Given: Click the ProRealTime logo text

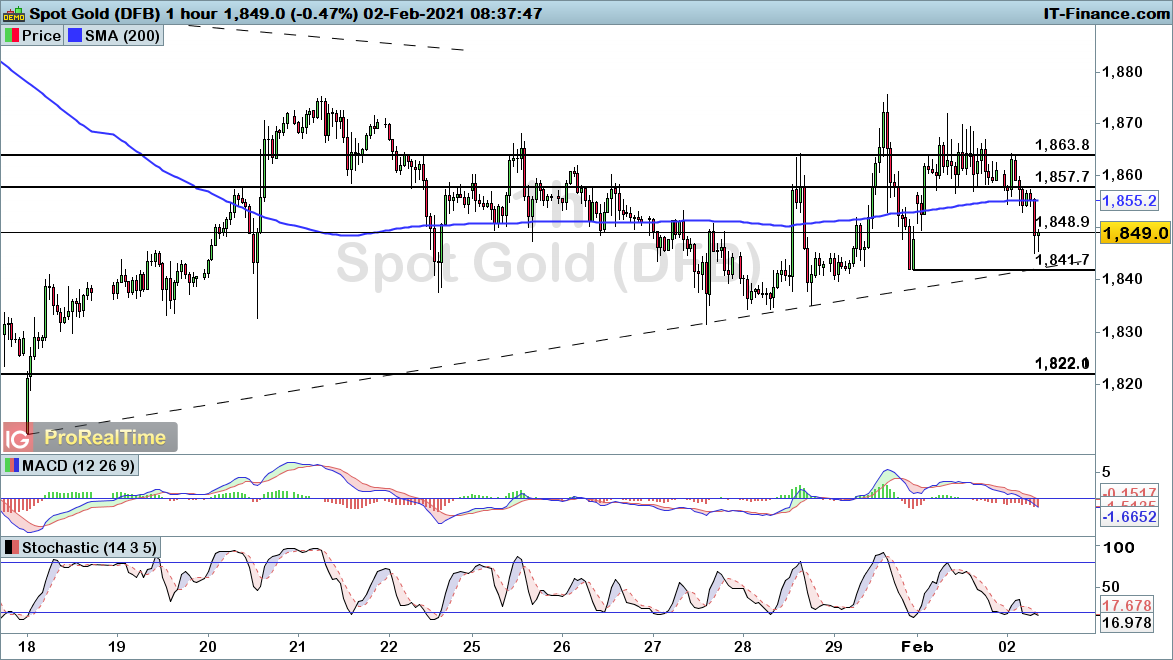Looking at the screenshot, I should [x=105, y=438].
